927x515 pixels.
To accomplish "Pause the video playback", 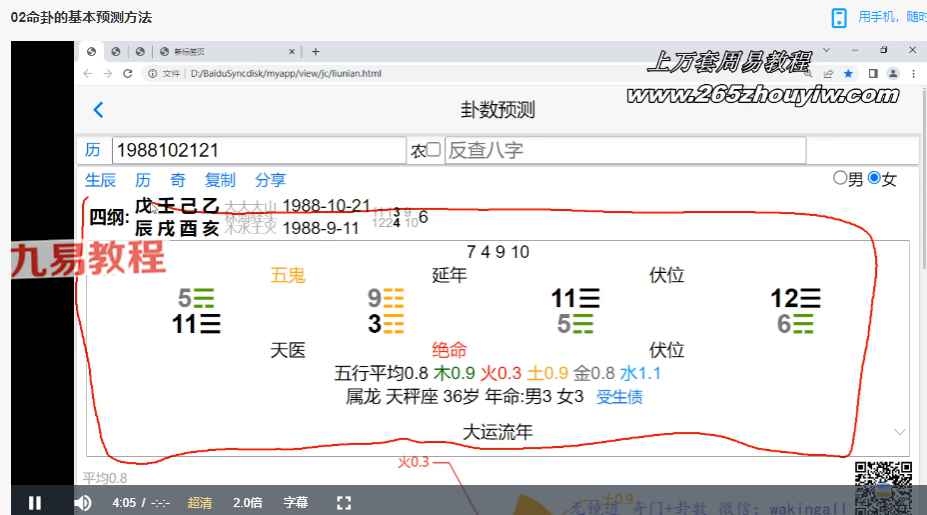I will 35,503.
